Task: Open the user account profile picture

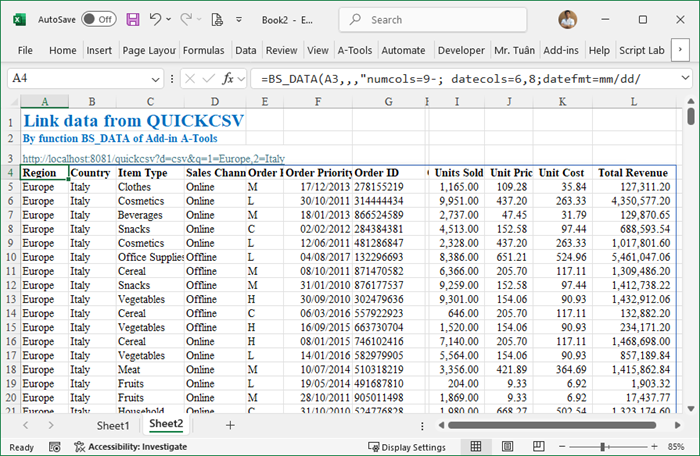Action: click(567, 20)
